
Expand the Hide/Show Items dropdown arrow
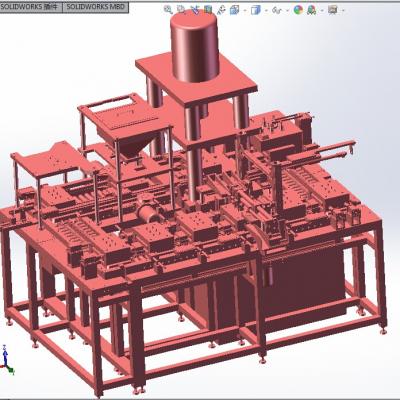[x=287, y=11]
